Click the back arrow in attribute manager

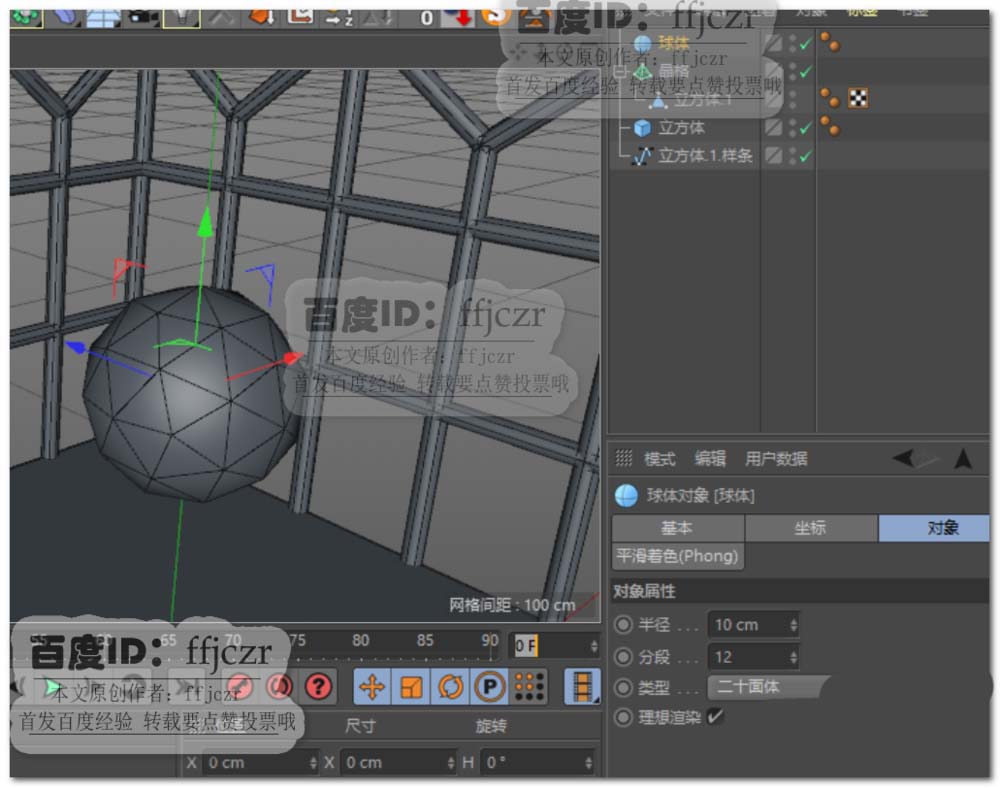pos(903,457)
